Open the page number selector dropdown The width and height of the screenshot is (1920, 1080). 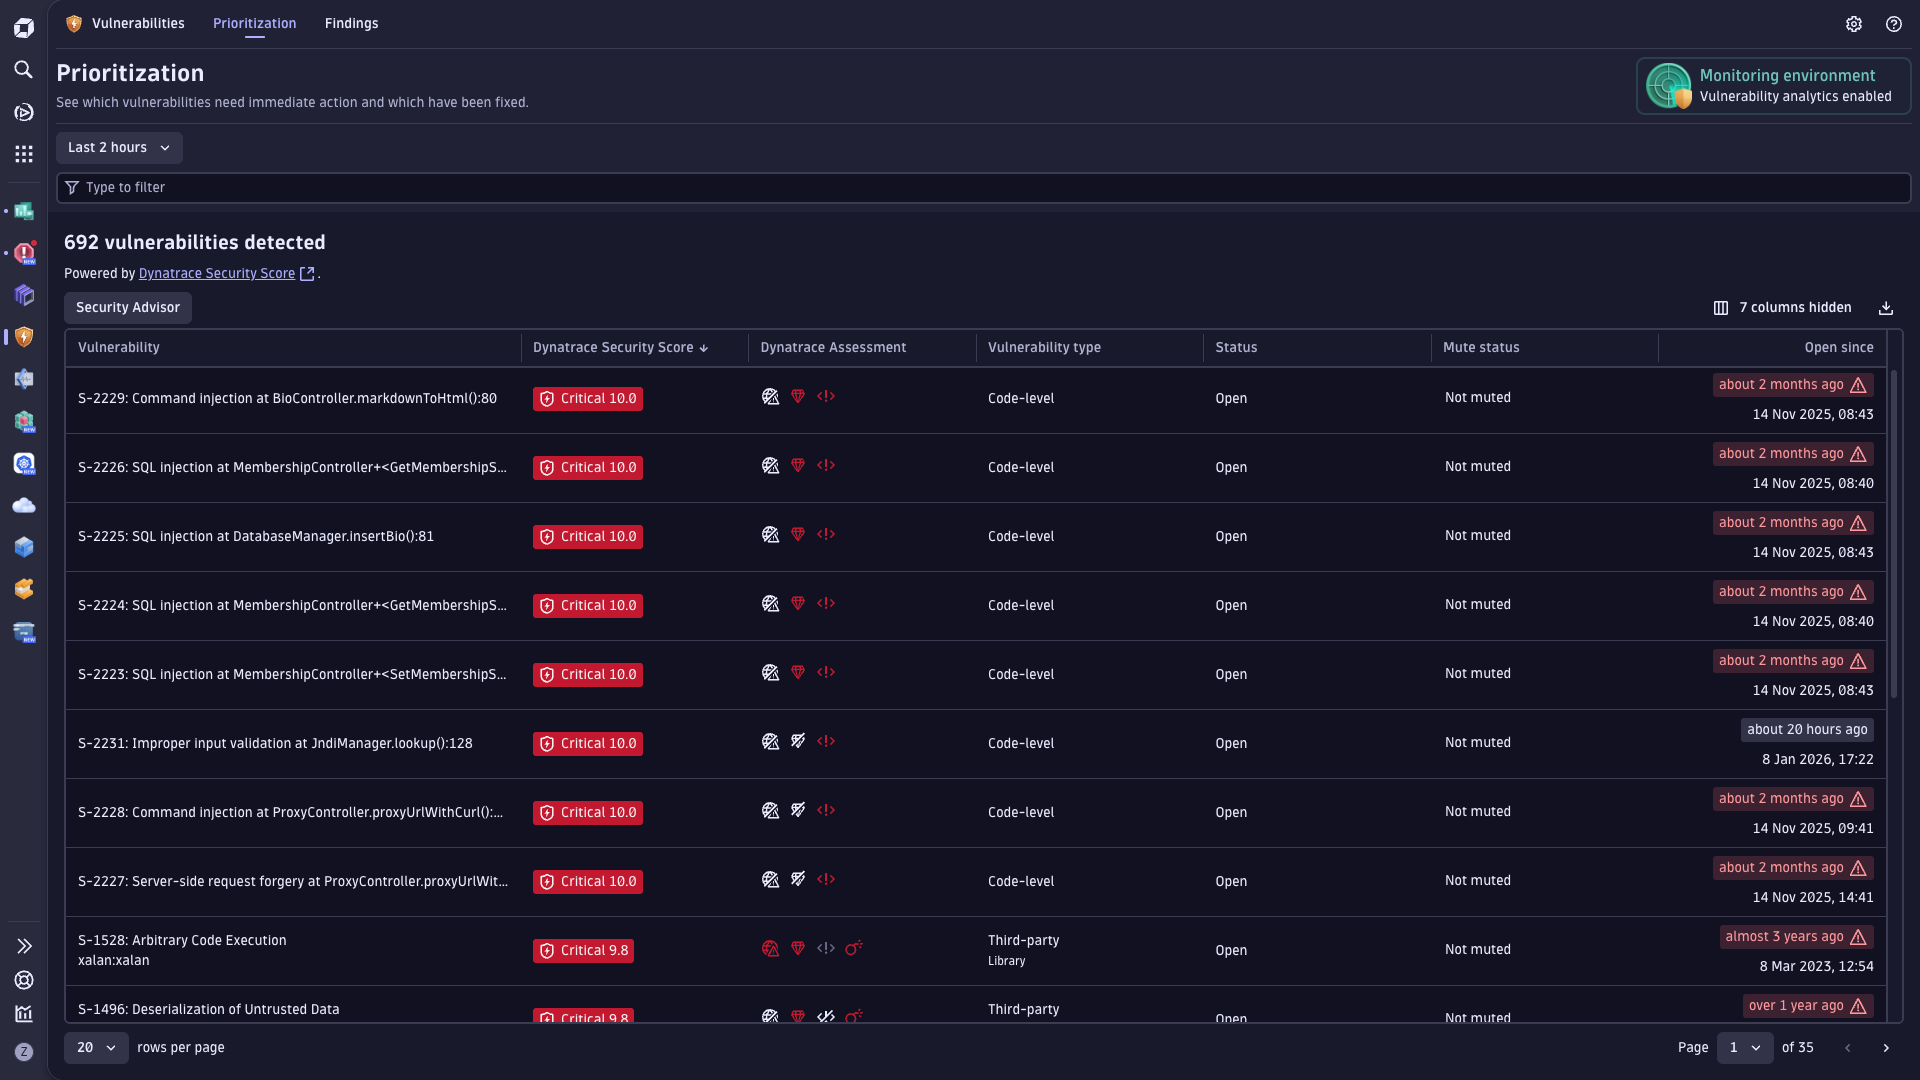[x=1745, y=1048]
